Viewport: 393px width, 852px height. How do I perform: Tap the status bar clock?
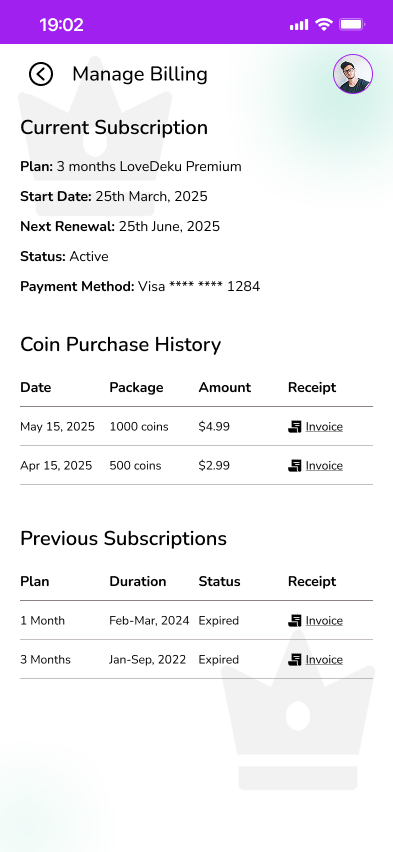point(61,24)
